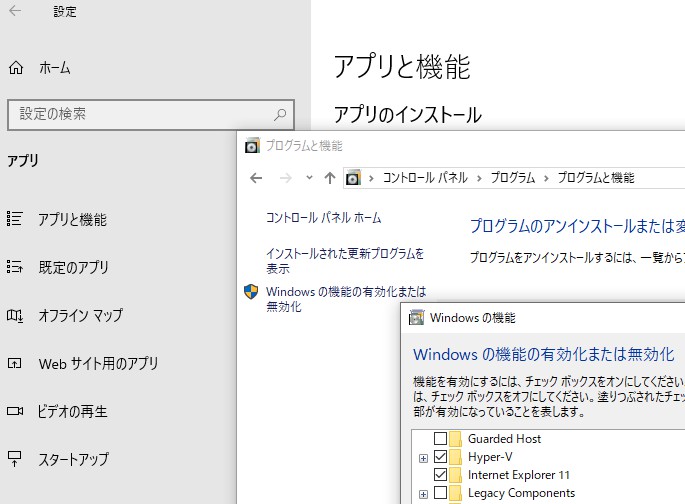This screenshot has height=504, width=685.
Task: Click the address bar Control Panel icon
Action: click(353, 178)
